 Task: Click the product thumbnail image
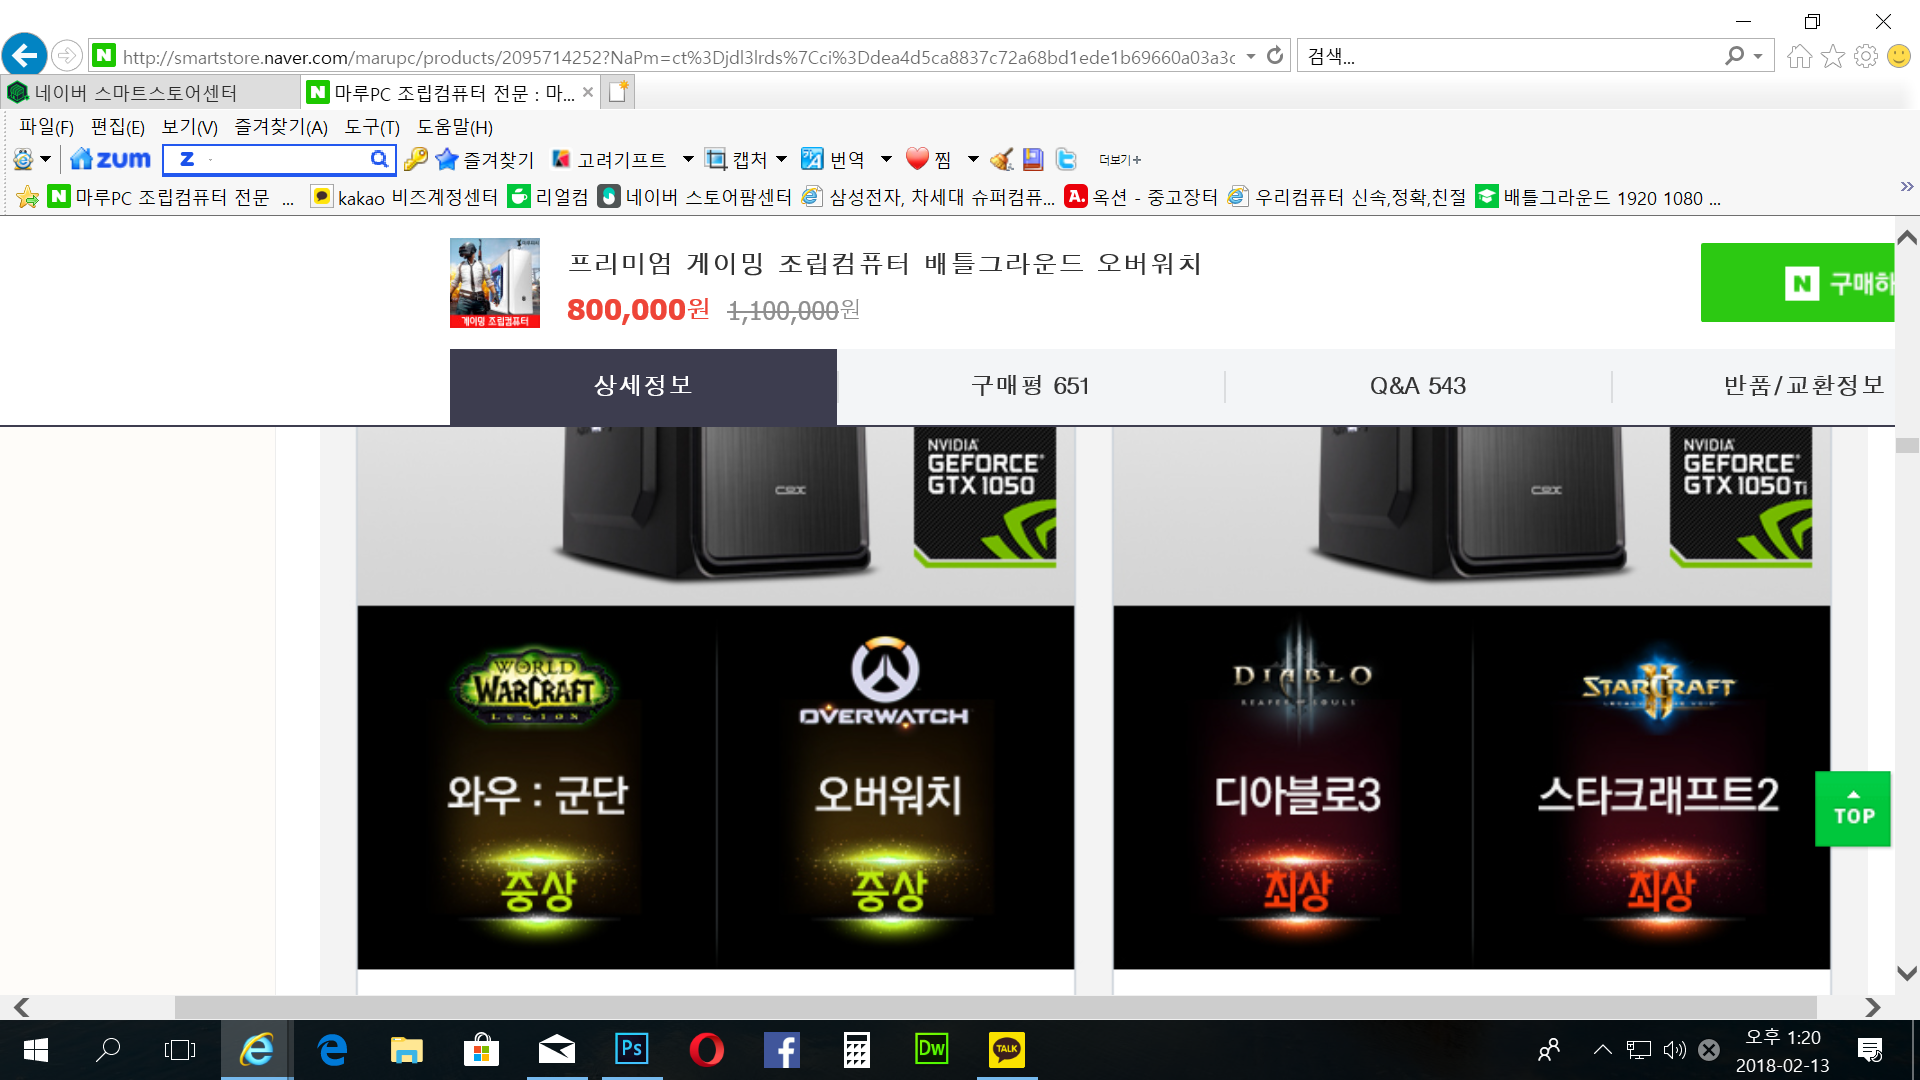(x=495, y=283)
